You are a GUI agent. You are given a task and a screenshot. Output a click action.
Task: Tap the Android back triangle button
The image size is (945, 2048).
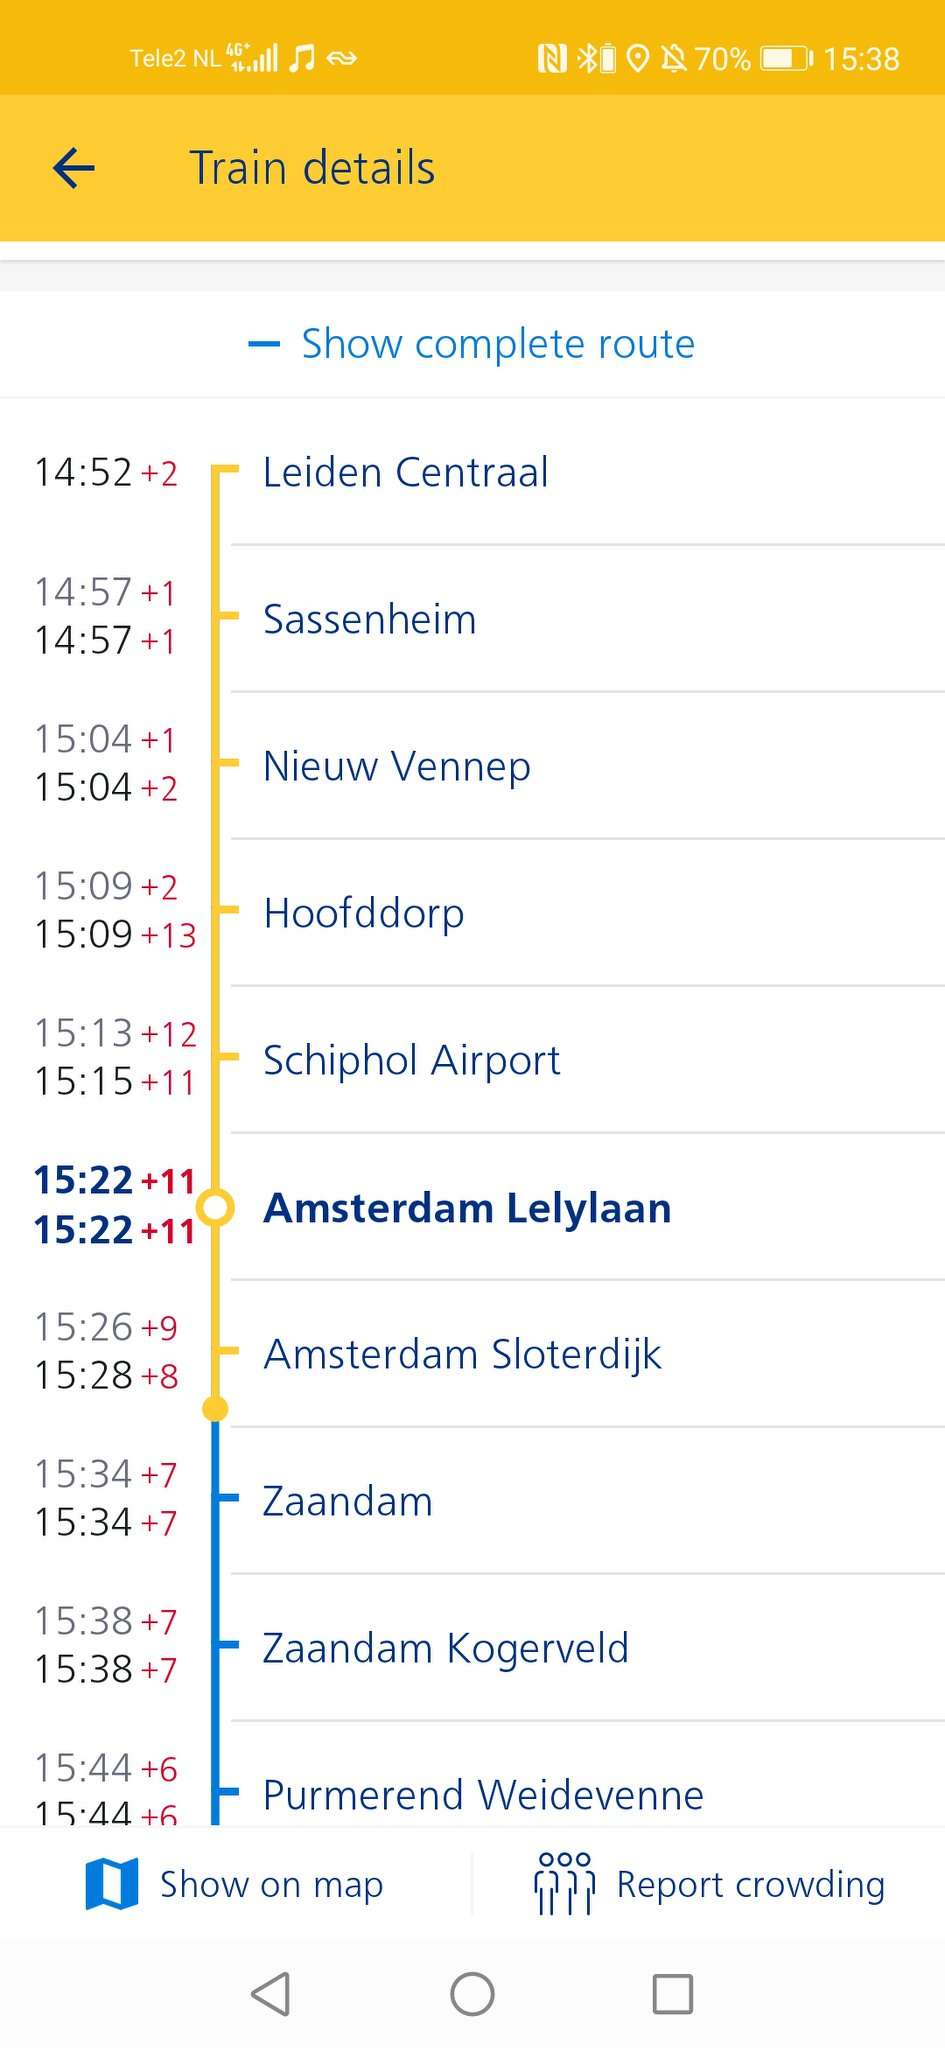pyautogui.click(x=271, y=1994)
